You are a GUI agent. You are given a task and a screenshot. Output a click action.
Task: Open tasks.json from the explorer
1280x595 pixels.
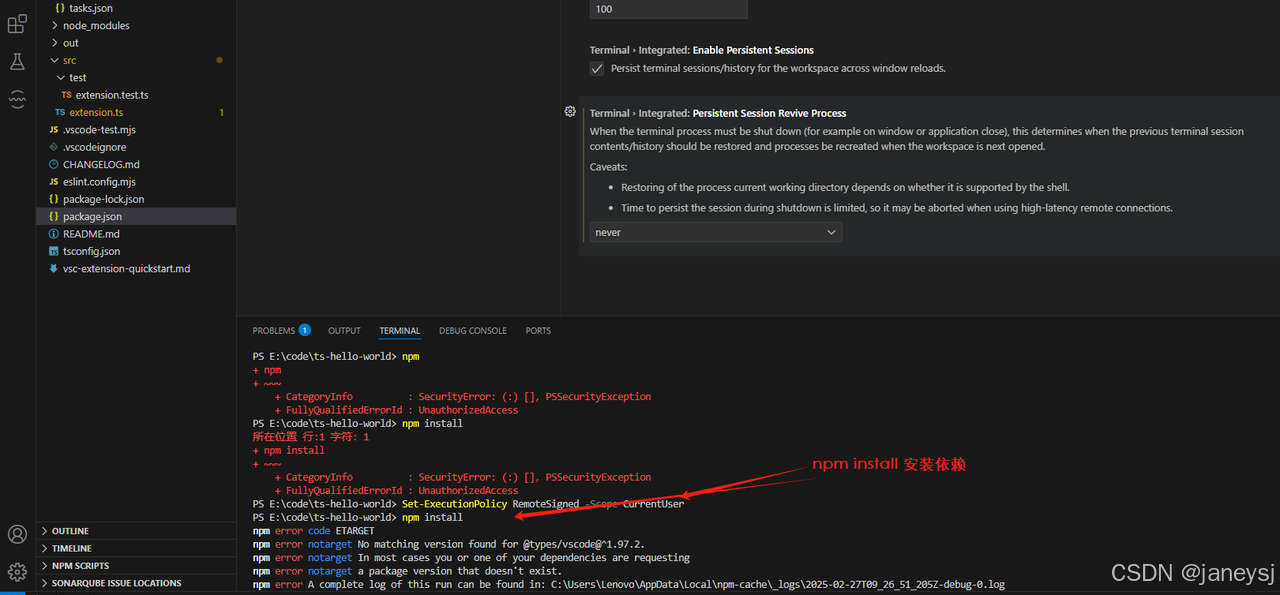[91, 8]
